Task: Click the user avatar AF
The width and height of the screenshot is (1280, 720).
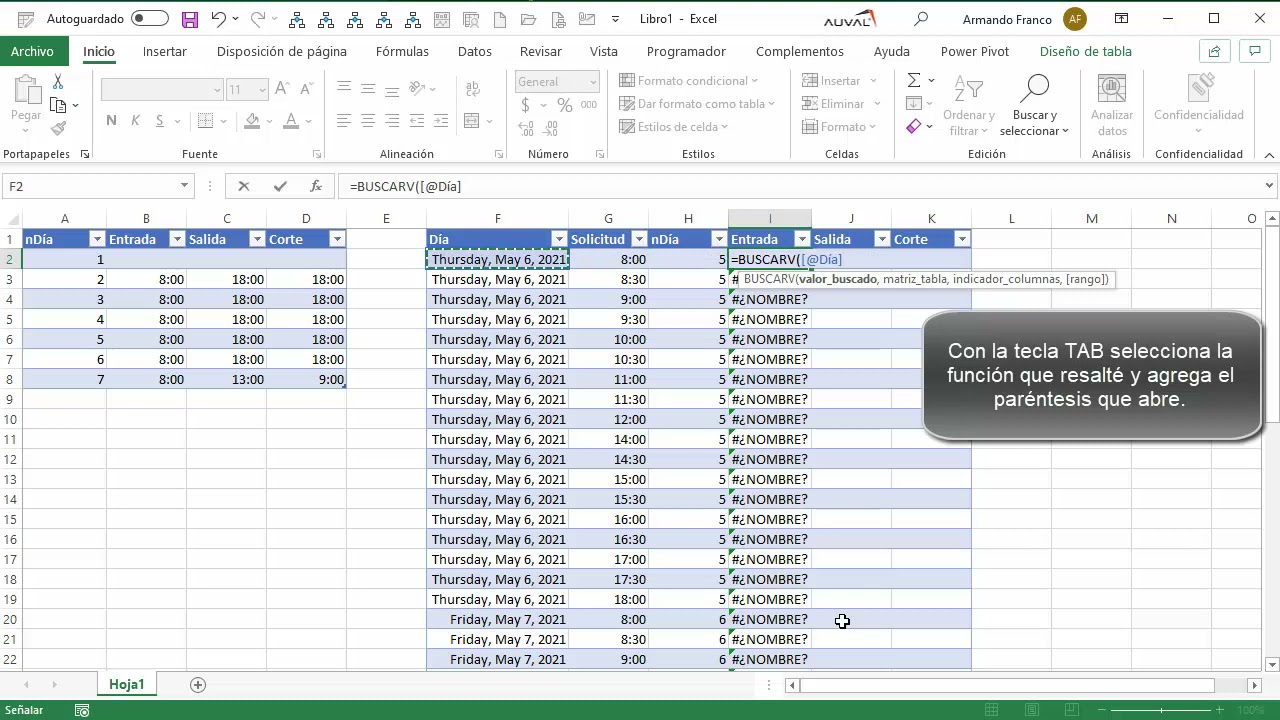Action: click(x=1075, y=19)
